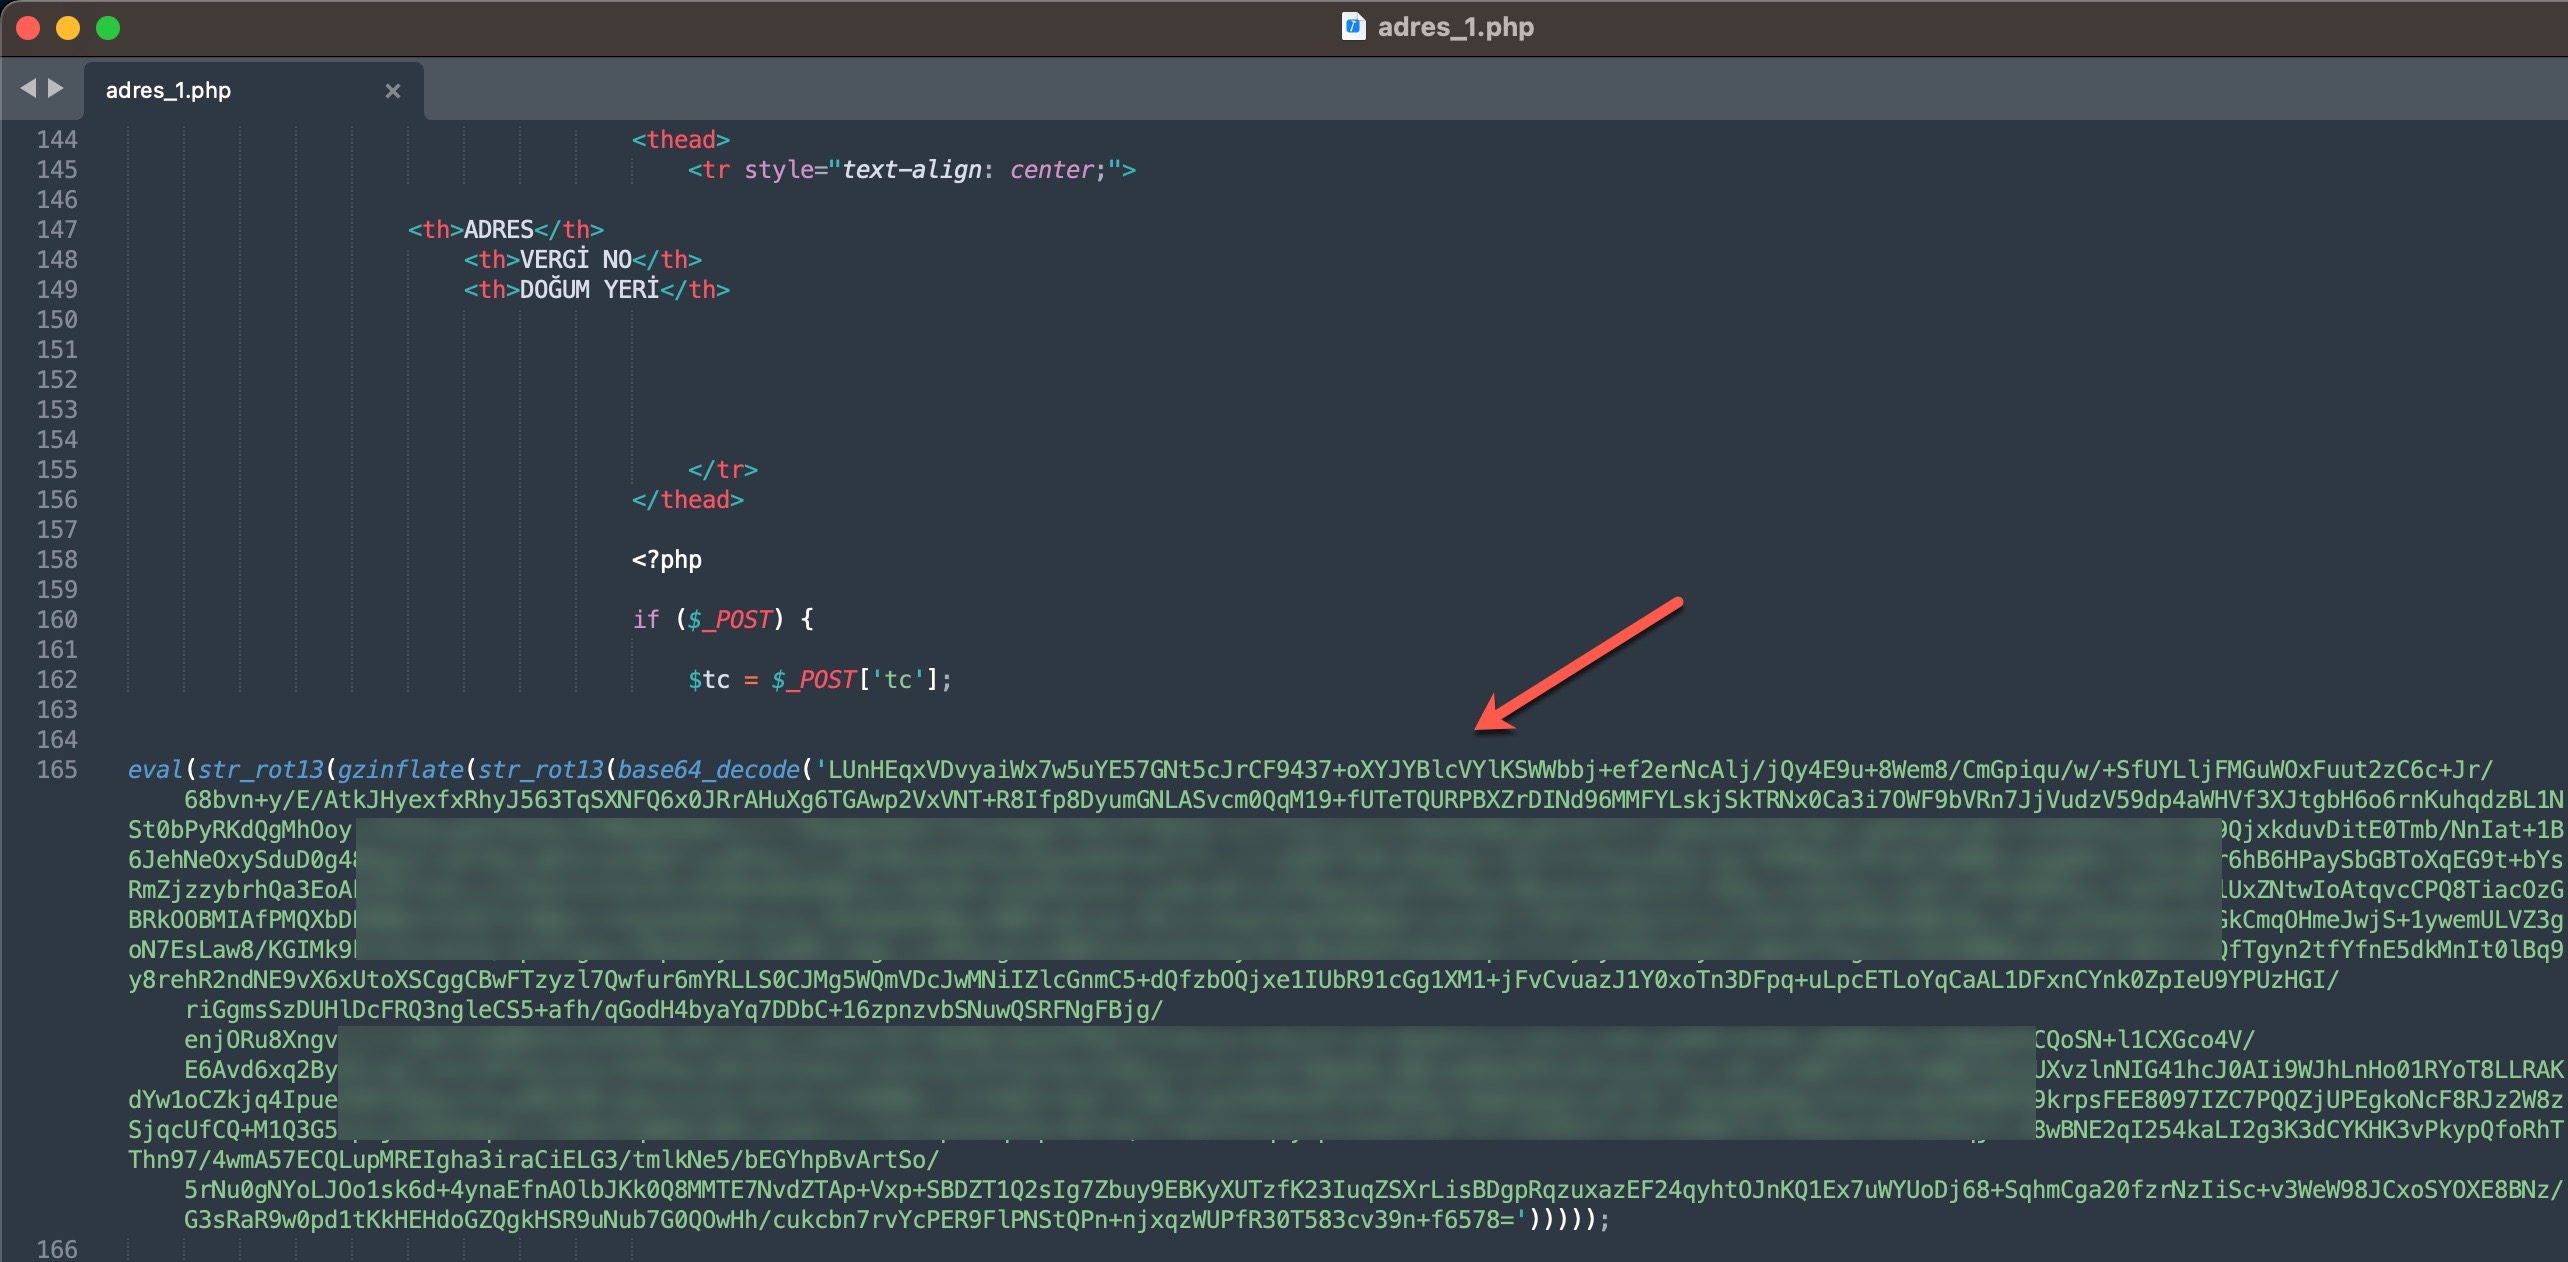Click the eval function call
This screenshot has width=2568, height=1262.
point(155,770)
